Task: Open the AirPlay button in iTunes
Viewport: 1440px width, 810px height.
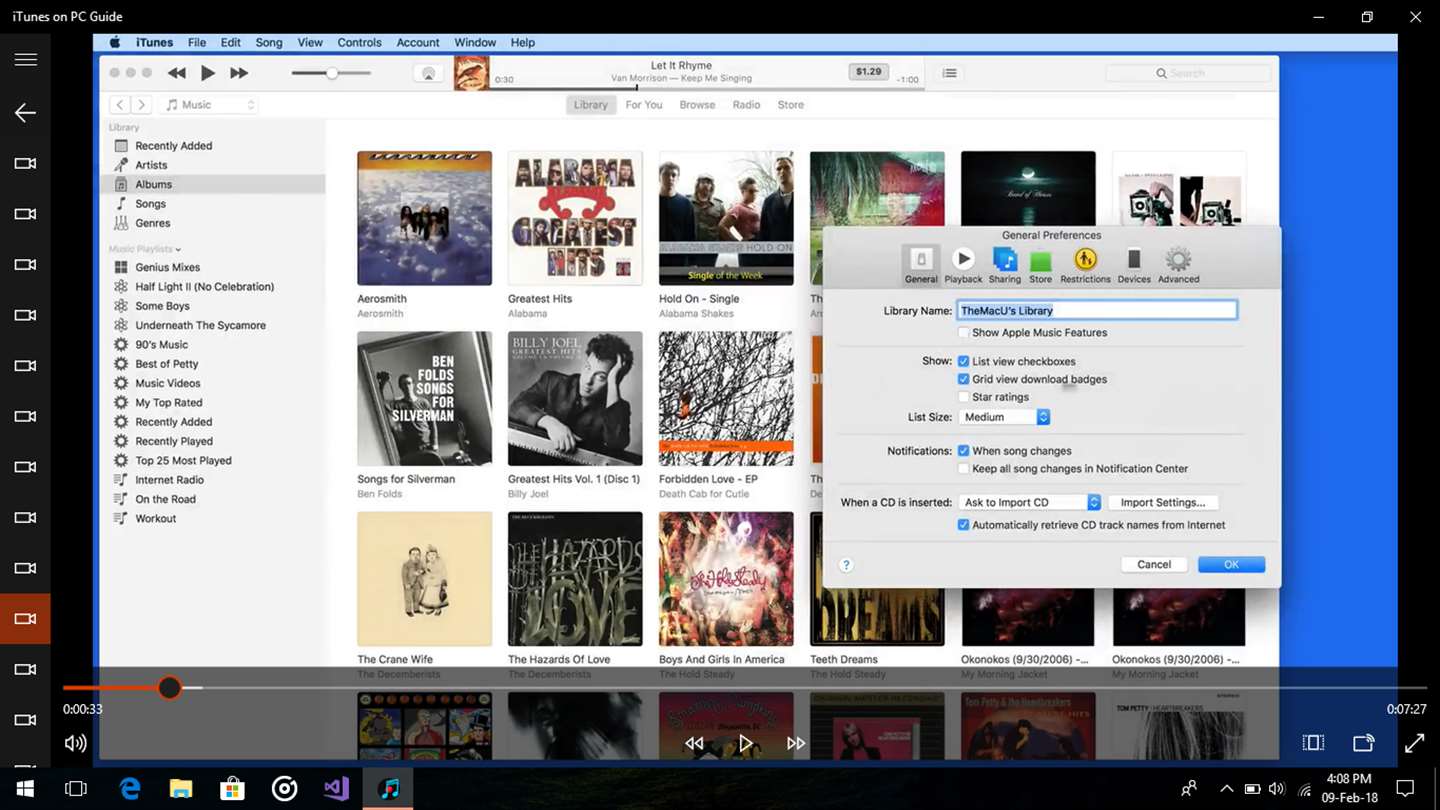Action: pos(429,73)
